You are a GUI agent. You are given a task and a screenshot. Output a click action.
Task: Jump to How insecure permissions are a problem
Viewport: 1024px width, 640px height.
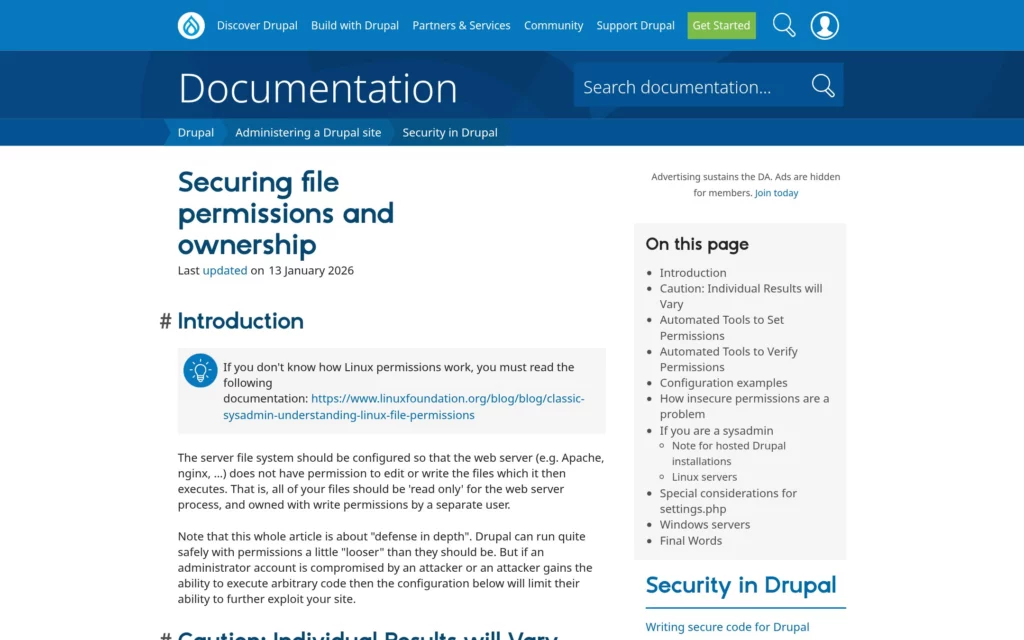(x=744, y=406)
